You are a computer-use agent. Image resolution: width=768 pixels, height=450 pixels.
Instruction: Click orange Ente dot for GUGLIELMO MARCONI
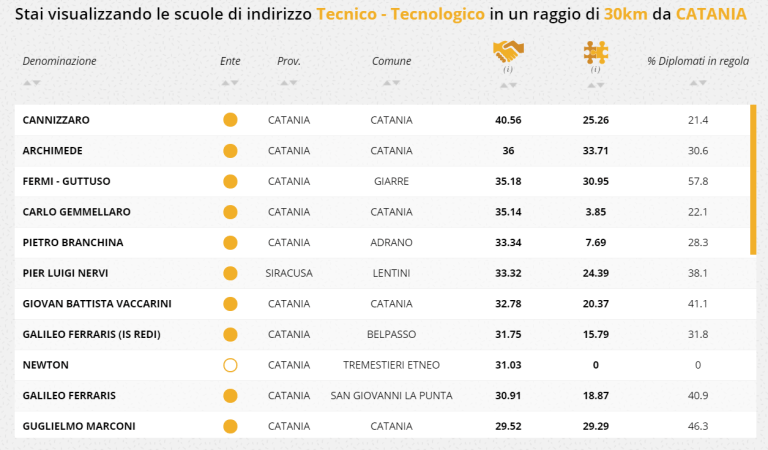pos(230,426)
